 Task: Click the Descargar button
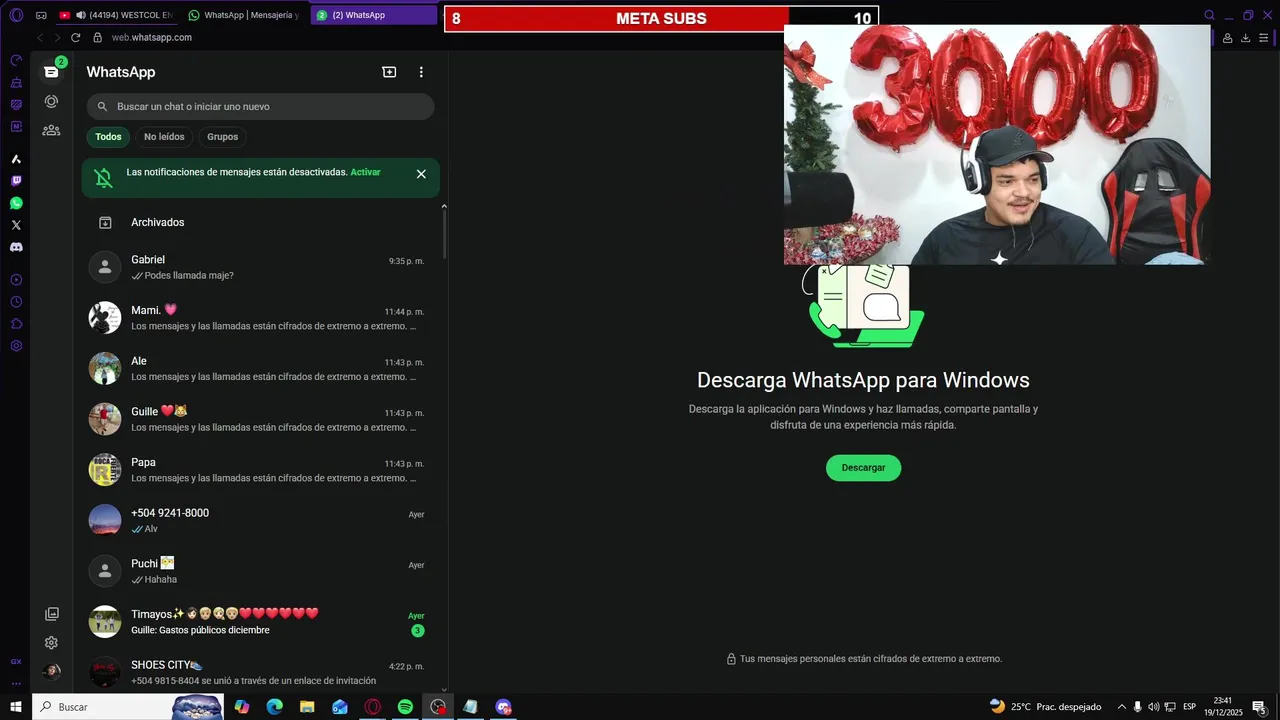863,468
